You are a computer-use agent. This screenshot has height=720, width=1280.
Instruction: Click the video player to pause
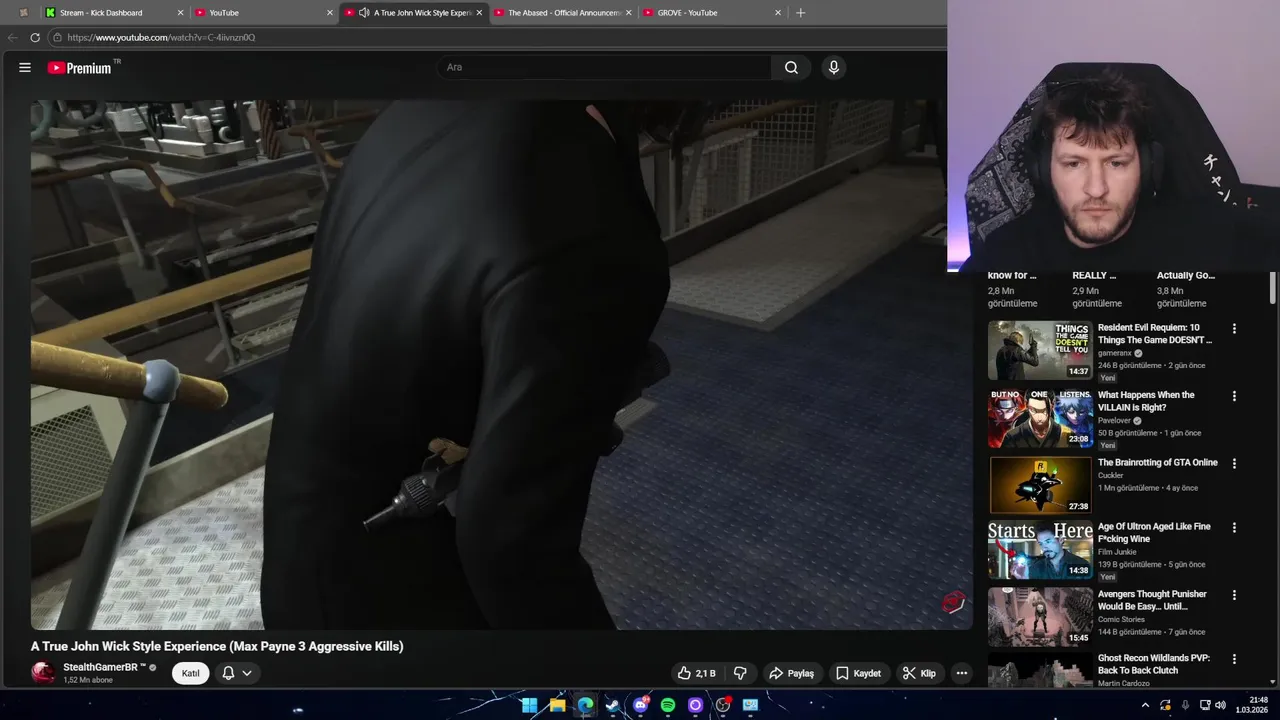point(501,364)
